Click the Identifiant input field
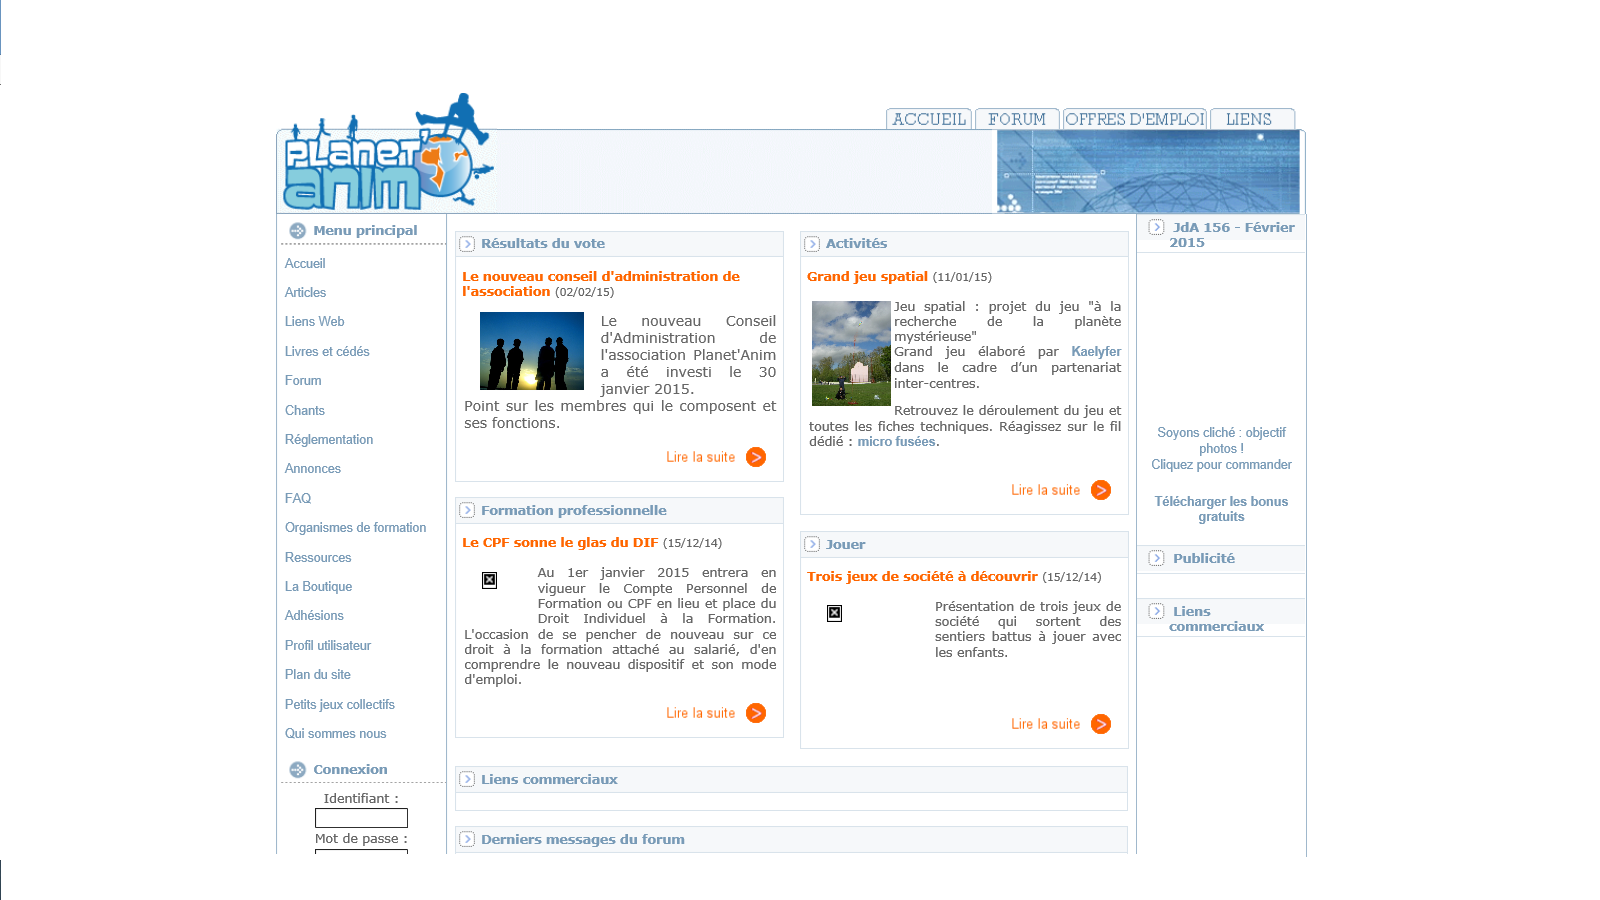Viewport: 1600px width, 900px height. tap(361, 818)
